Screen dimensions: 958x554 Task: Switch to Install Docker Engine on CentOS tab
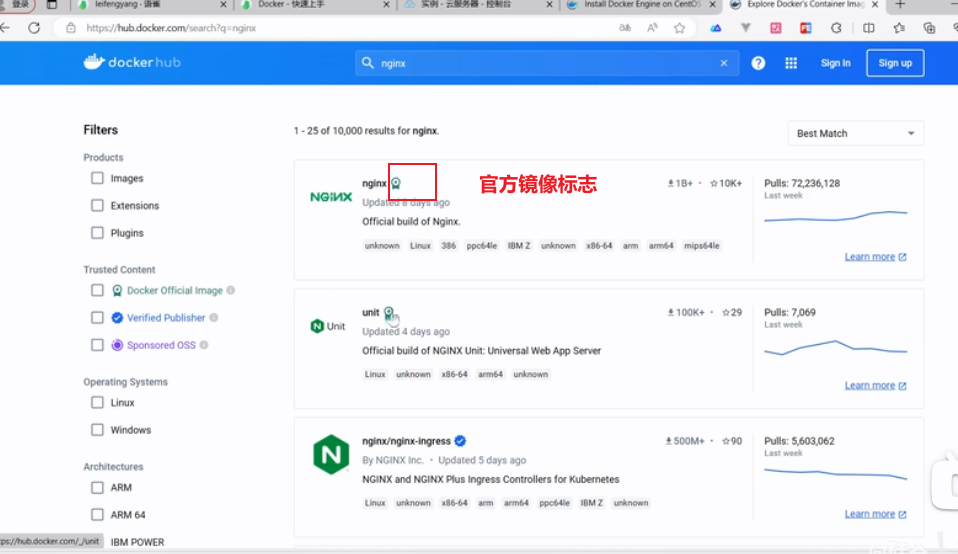[641, 5]
